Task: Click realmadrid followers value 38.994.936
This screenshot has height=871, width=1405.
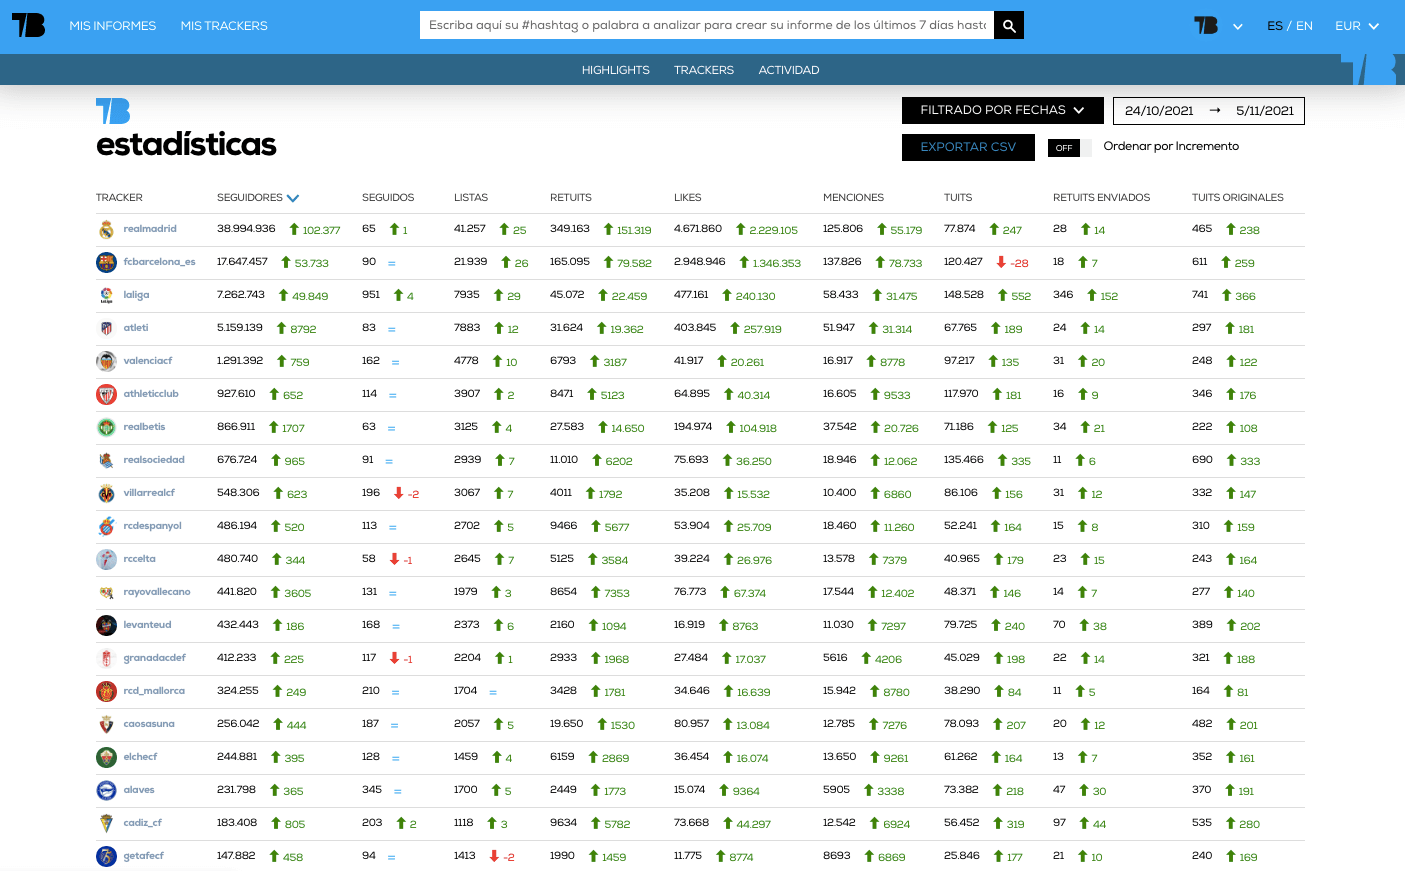Action: tap(246, 229)
